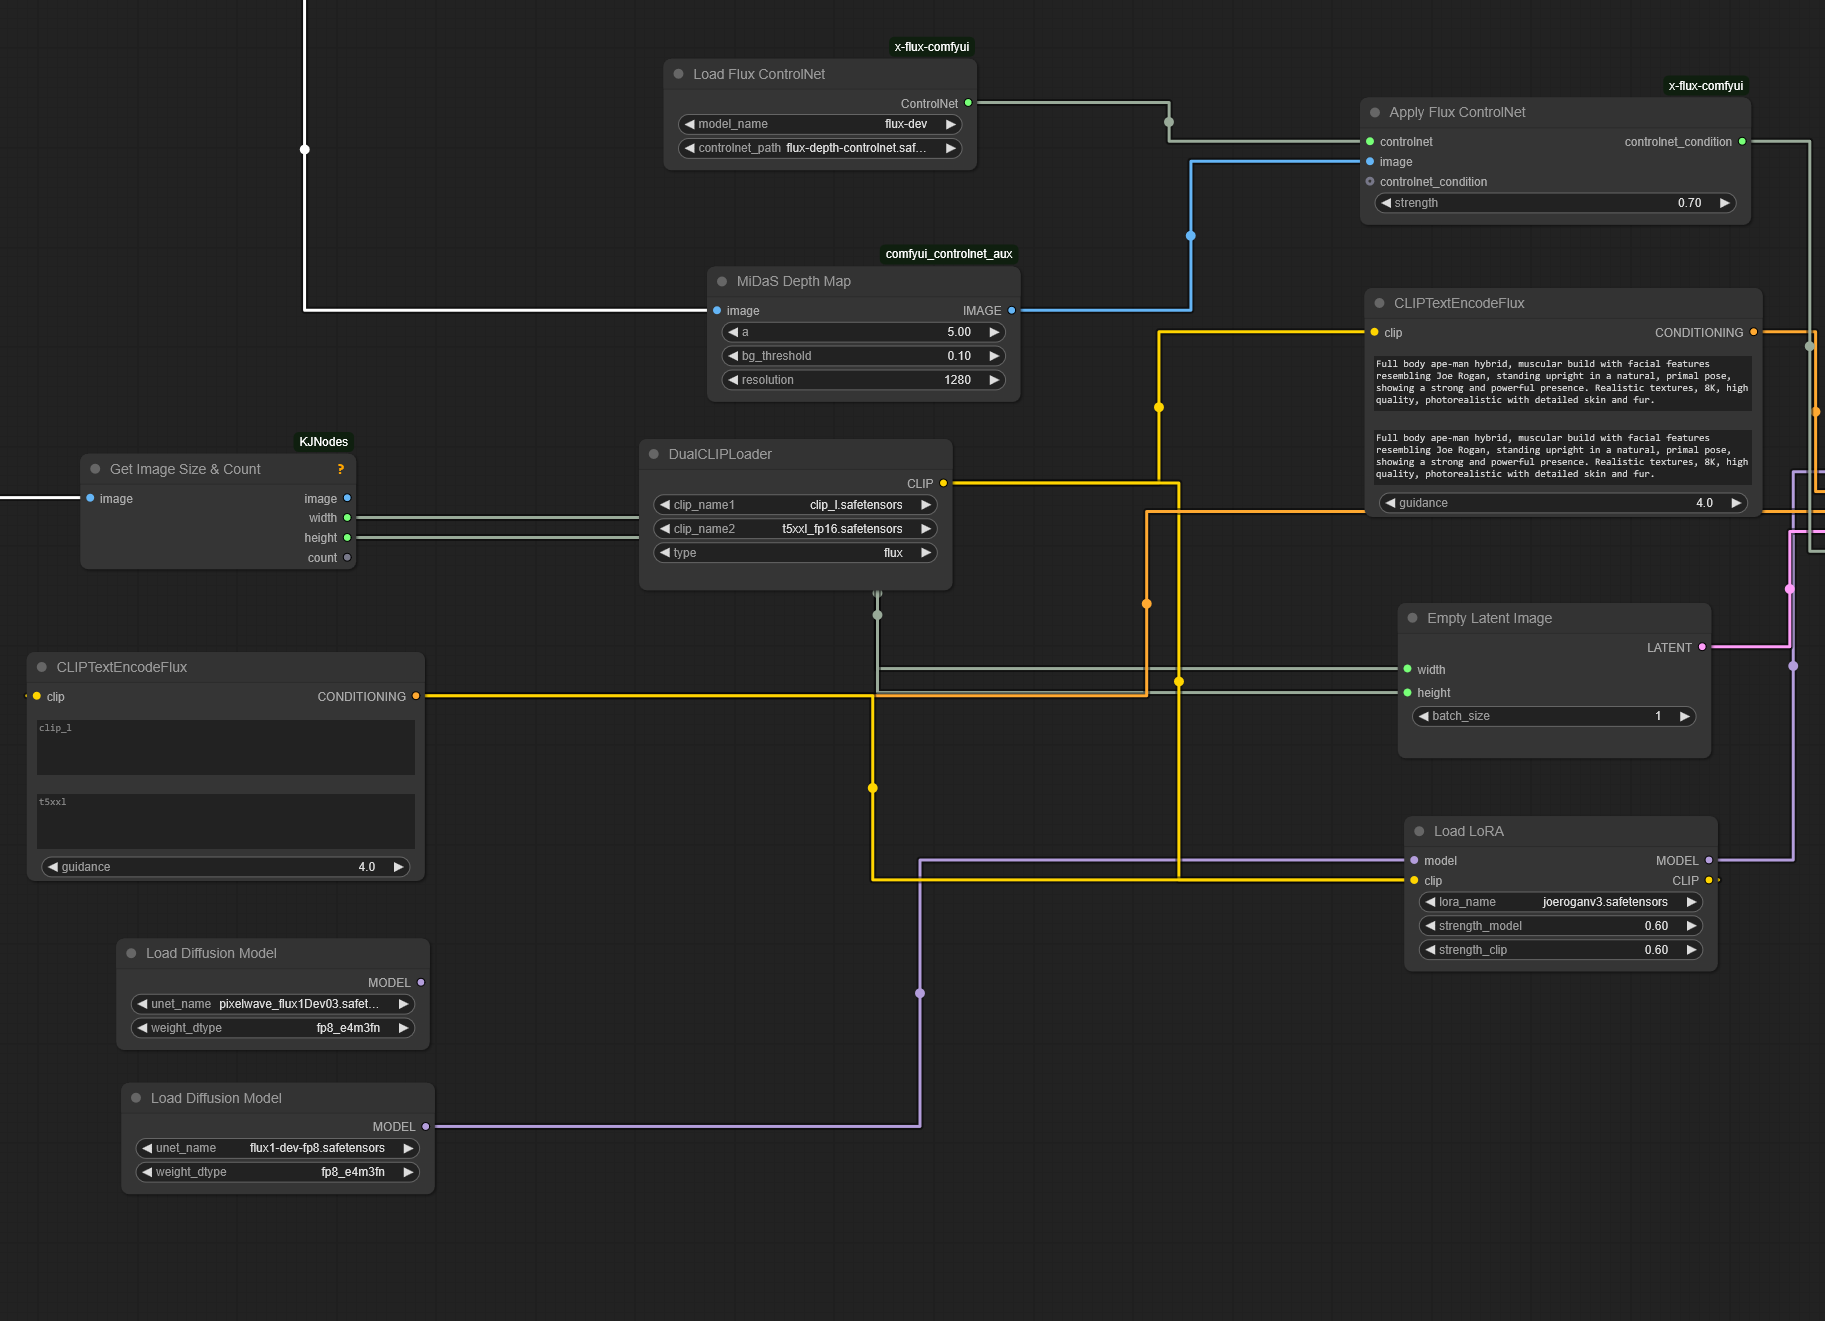The image size is (1825, 1321).
Task: Click the empty clip_l text box
Action: click(x=226, y=747)
